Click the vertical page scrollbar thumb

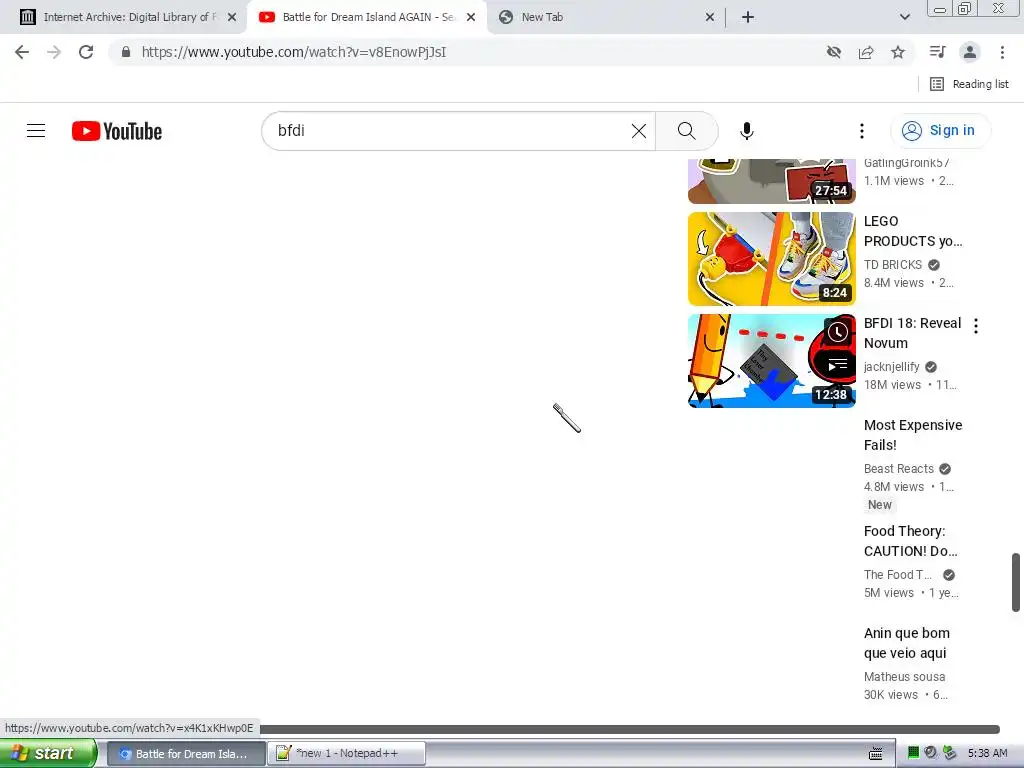point(1016,583)
